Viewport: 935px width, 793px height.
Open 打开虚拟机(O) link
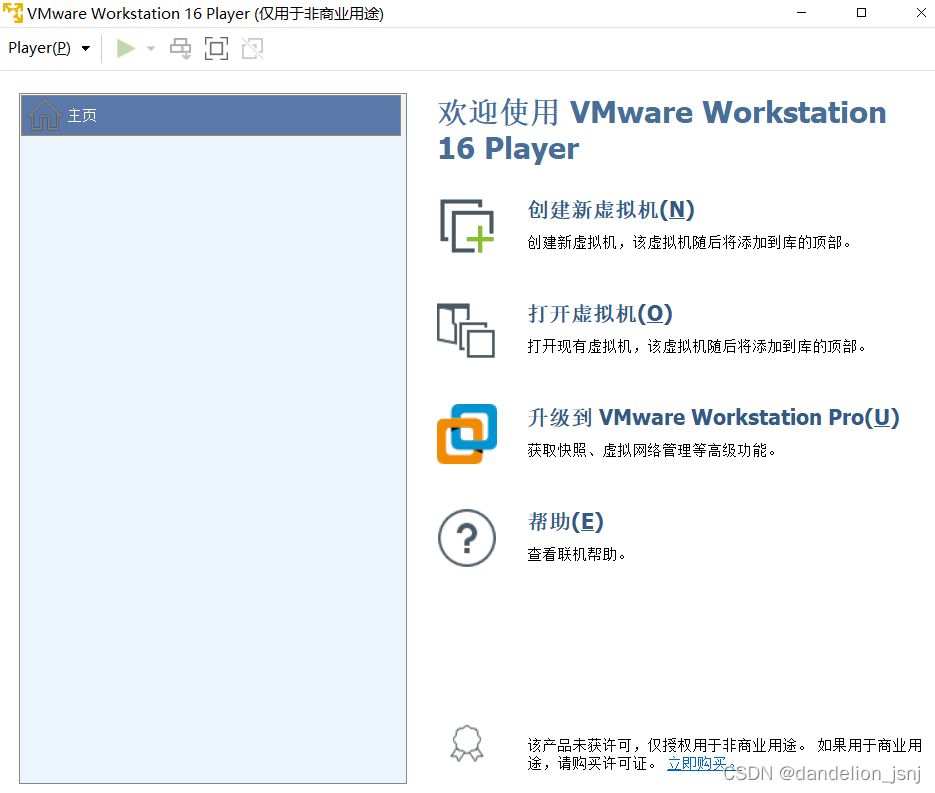click(600, 314)
